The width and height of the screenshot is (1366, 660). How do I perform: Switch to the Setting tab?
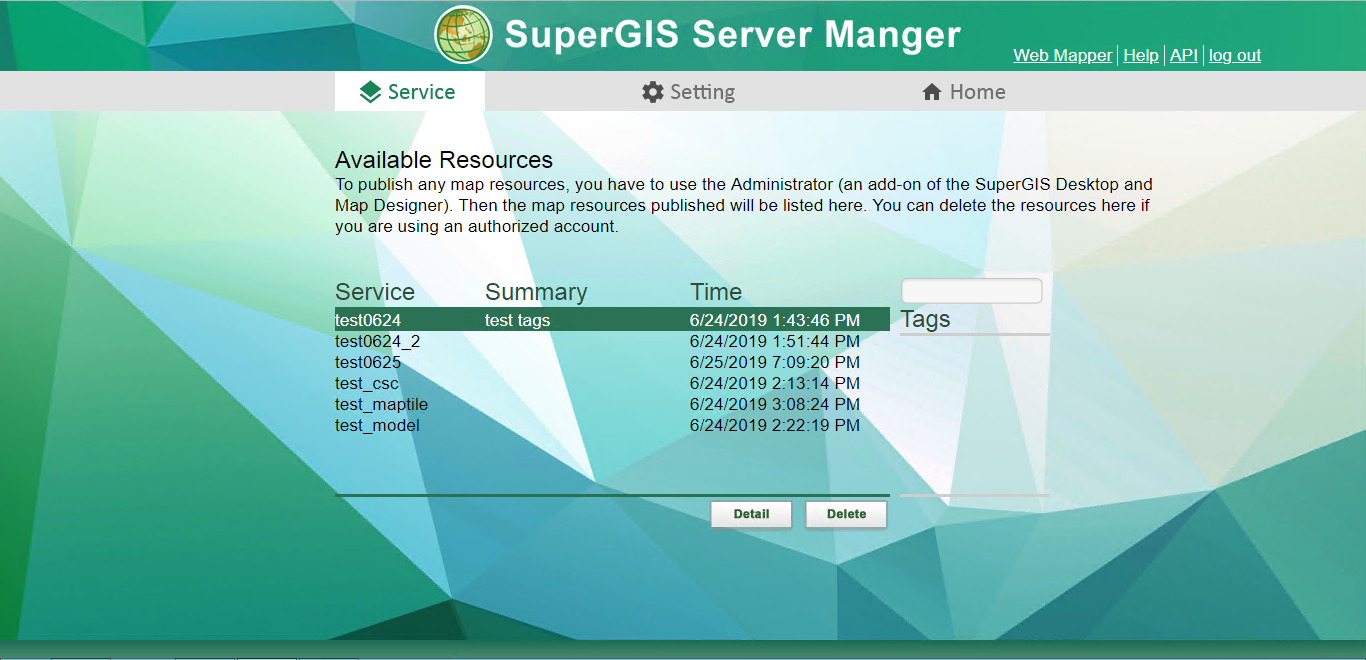[x=688, y=92]
